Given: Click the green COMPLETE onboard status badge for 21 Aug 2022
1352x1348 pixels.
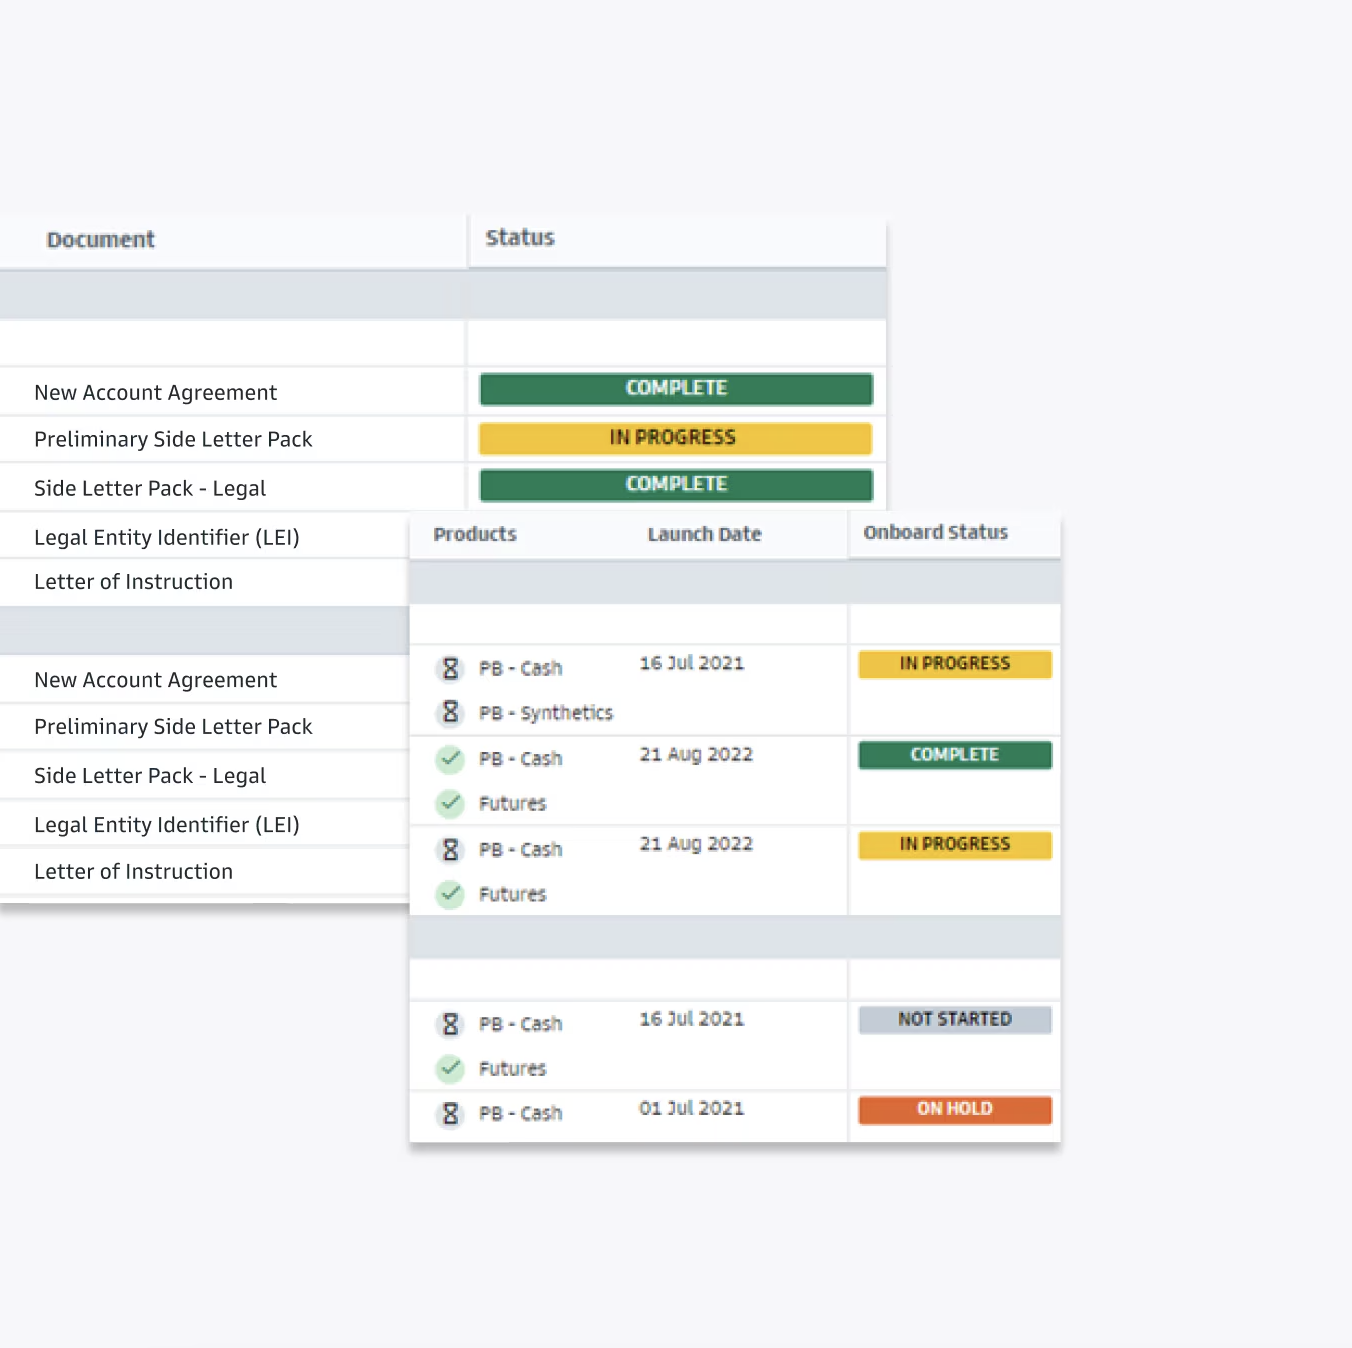Looking at the screenshot, I should coord(955,755).
